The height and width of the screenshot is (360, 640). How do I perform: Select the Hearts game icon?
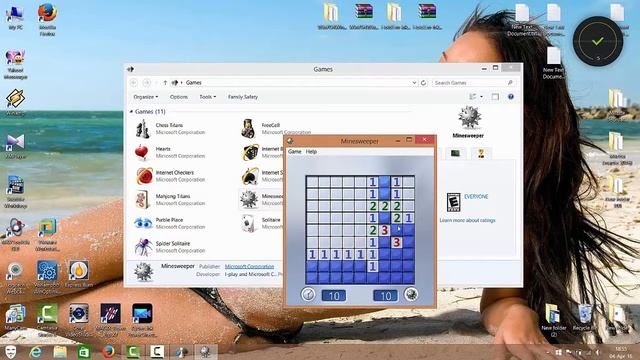142,152
